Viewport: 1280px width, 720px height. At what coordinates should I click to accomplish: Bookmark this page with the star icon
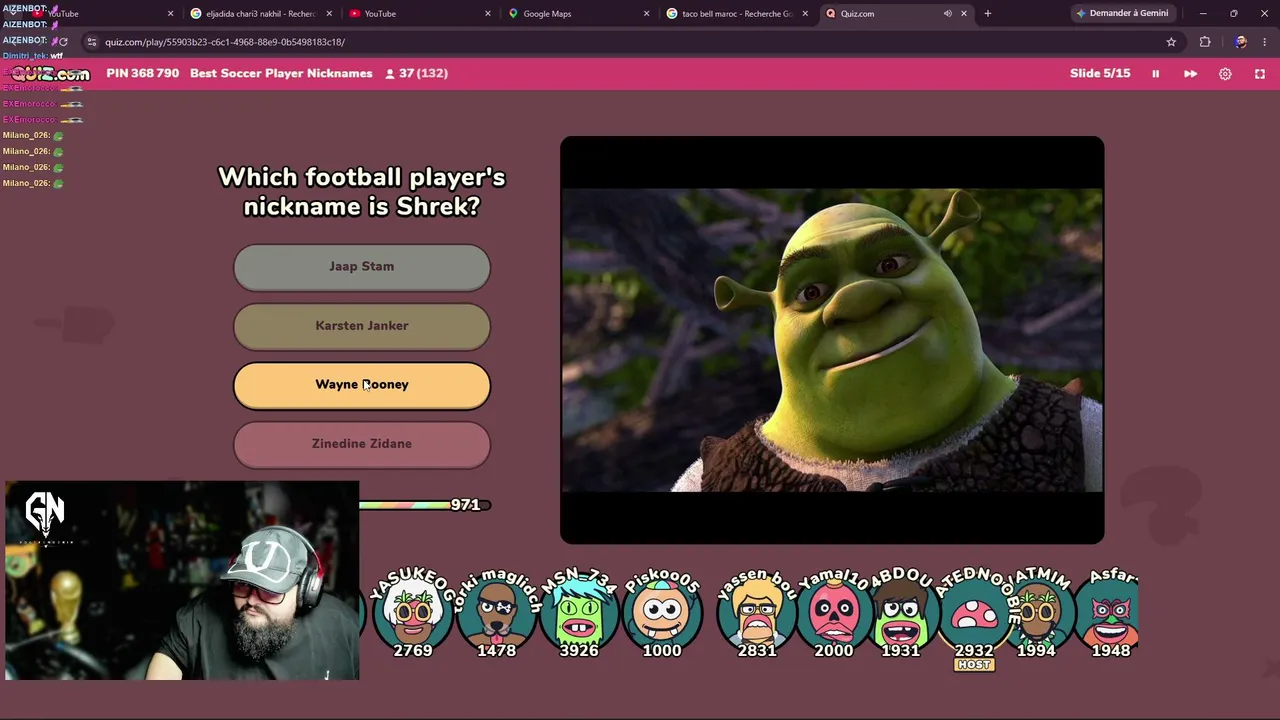[1171, 42]
